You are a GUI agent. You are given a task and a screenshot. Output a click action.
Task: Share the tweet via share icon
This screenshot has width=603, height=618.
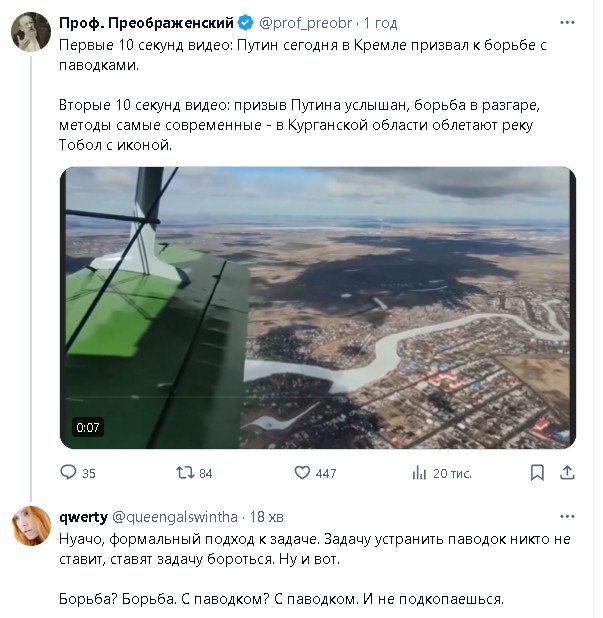(x=567, y=473)
